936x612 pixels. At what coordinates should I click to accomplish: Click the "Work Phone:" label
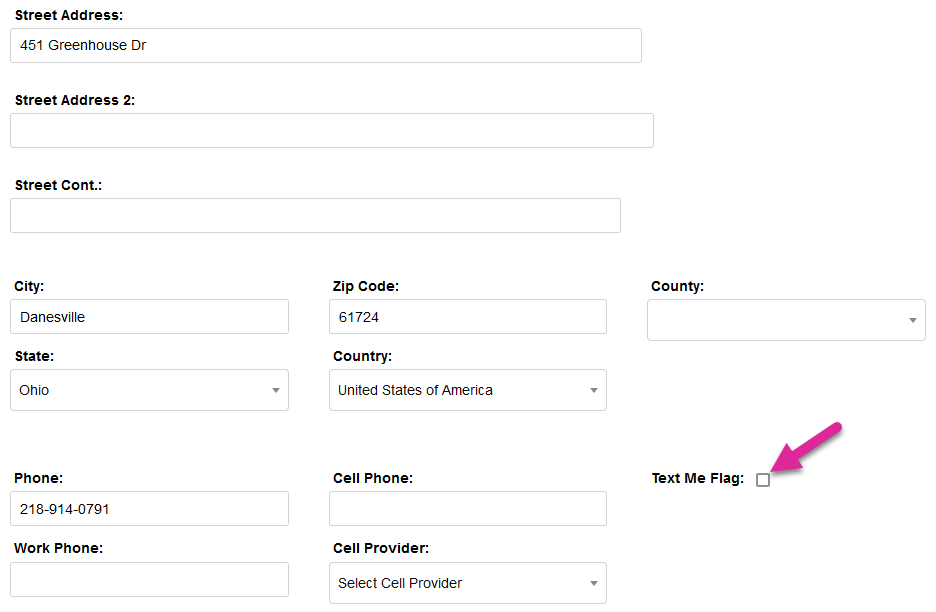pyautogui.click(x=59, y=548)
